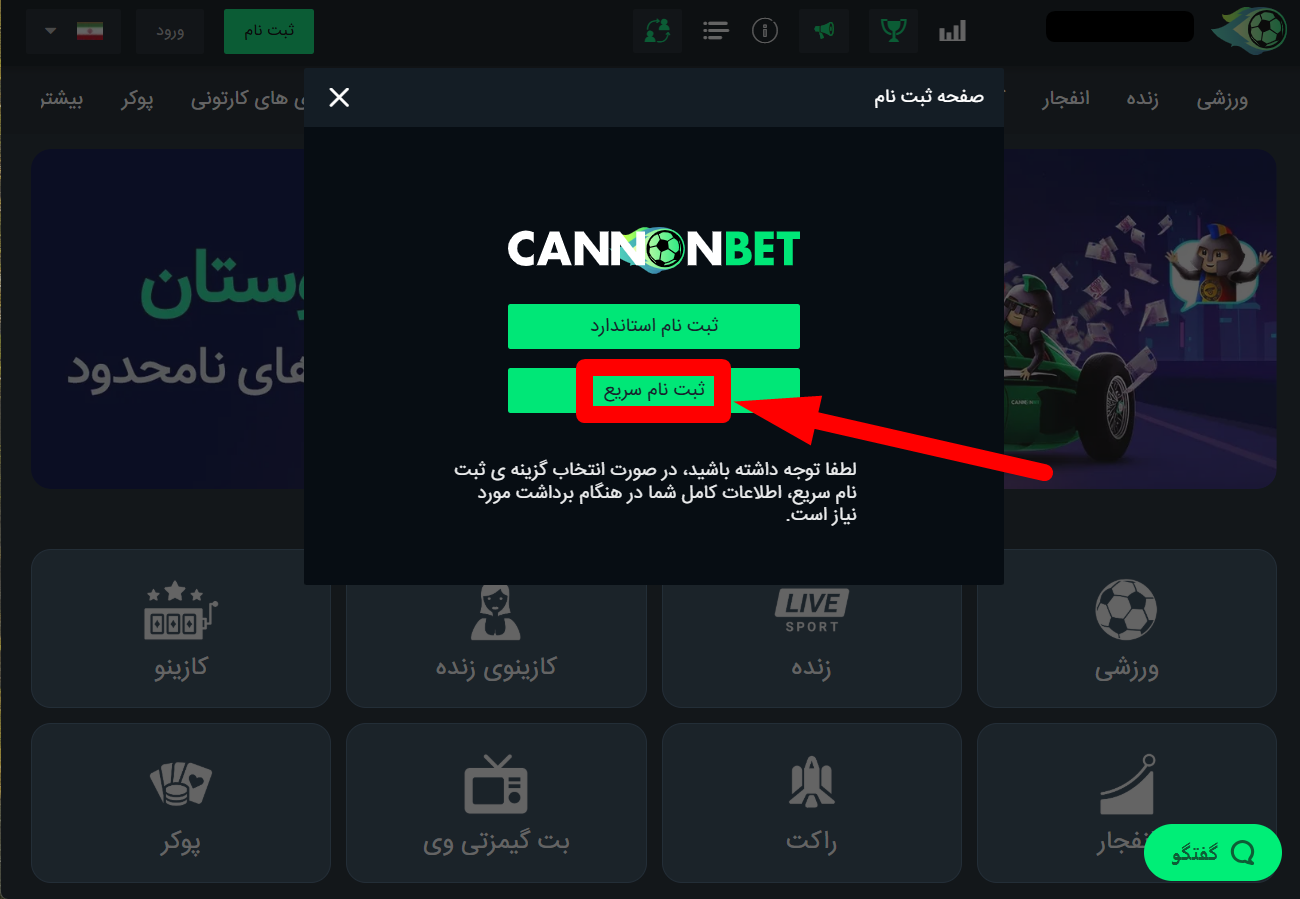Click the trophy icon in top bar
Viewport: 1300px width, 899px height.
tap(893, 31)
